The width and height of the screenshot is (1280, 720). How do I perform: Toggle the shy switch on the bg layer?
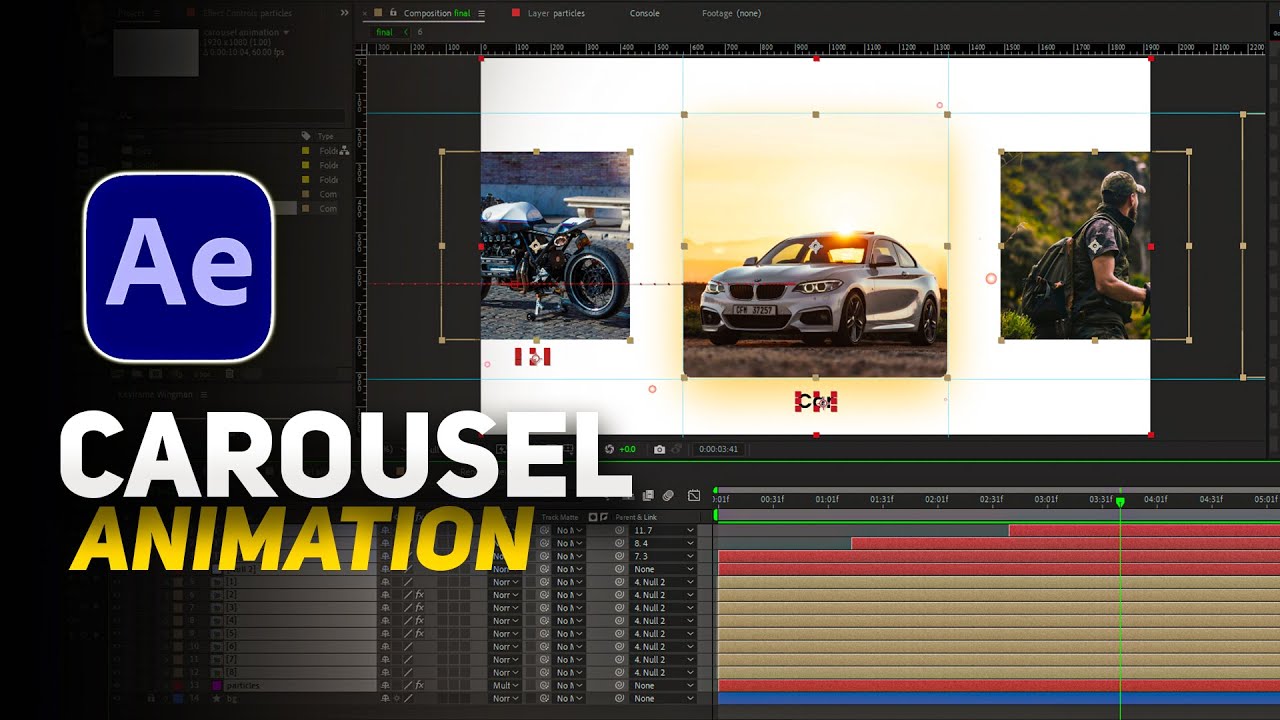click(x=385, y=699)
